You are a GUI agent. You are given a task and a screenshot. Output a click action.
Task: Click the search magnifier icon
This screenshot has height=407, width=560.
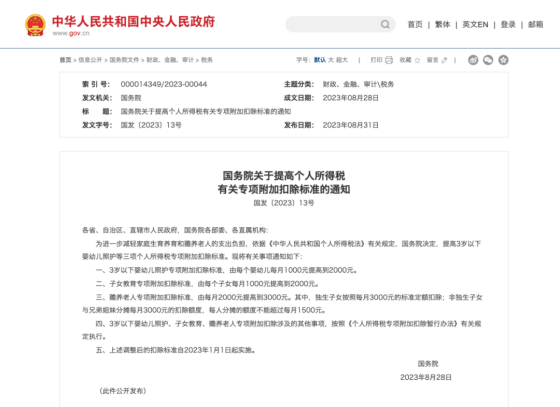(385, 24)
